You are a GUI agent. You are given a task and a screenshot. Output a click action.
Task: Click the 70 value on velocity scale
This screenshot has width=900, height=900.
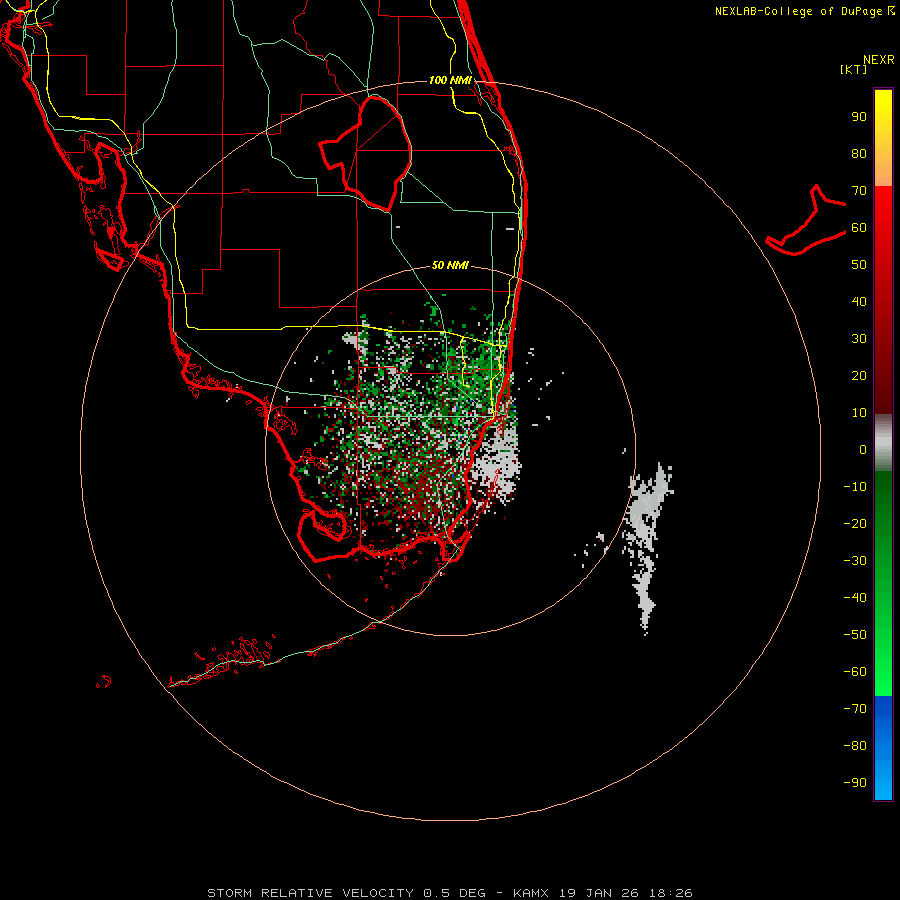(x=859, y=191)
